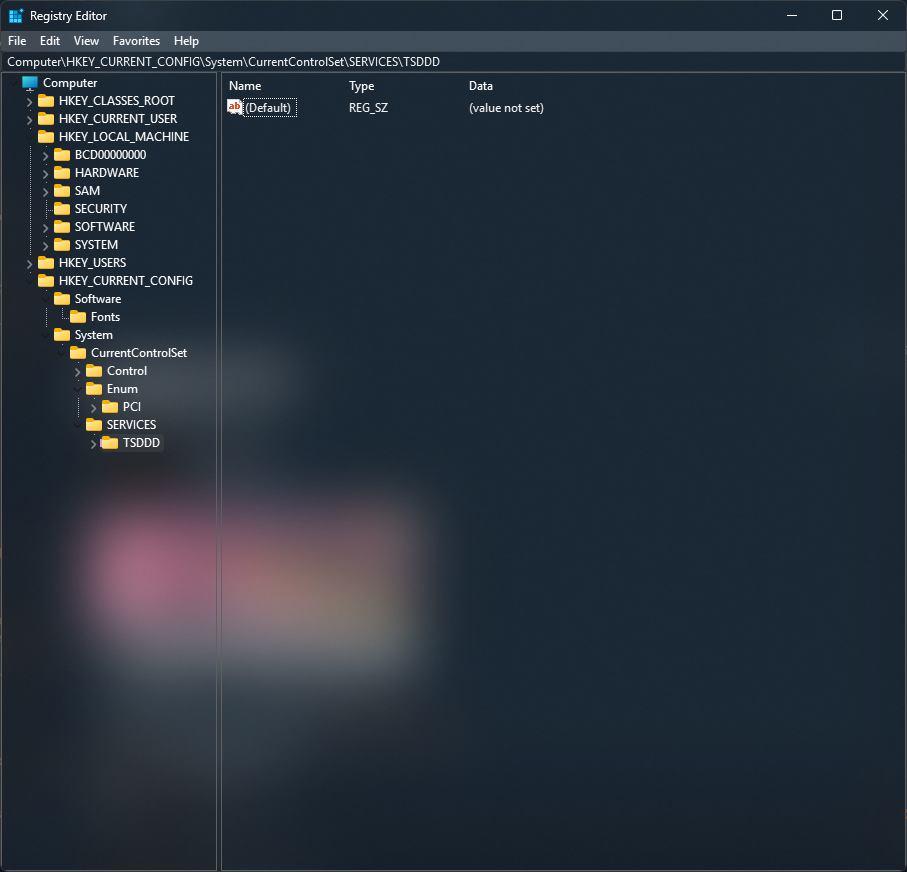Select the (Default) value entry

pos(269,108)
